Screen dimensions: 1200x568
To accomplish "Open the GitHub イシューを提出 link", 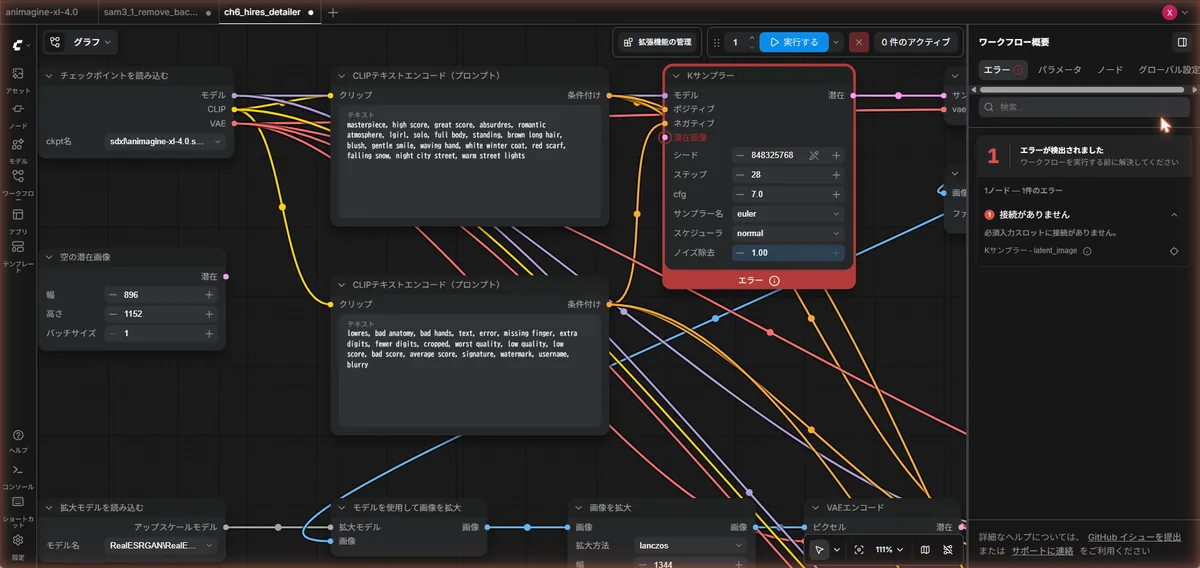I will coord(1134,537).
